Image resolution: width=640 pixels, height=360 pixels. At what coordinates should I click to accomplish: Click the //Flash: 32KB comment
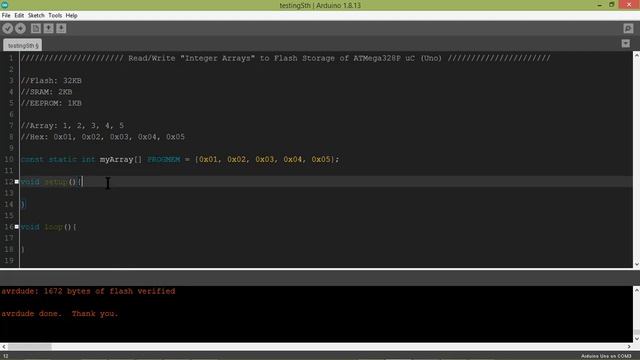51,80
